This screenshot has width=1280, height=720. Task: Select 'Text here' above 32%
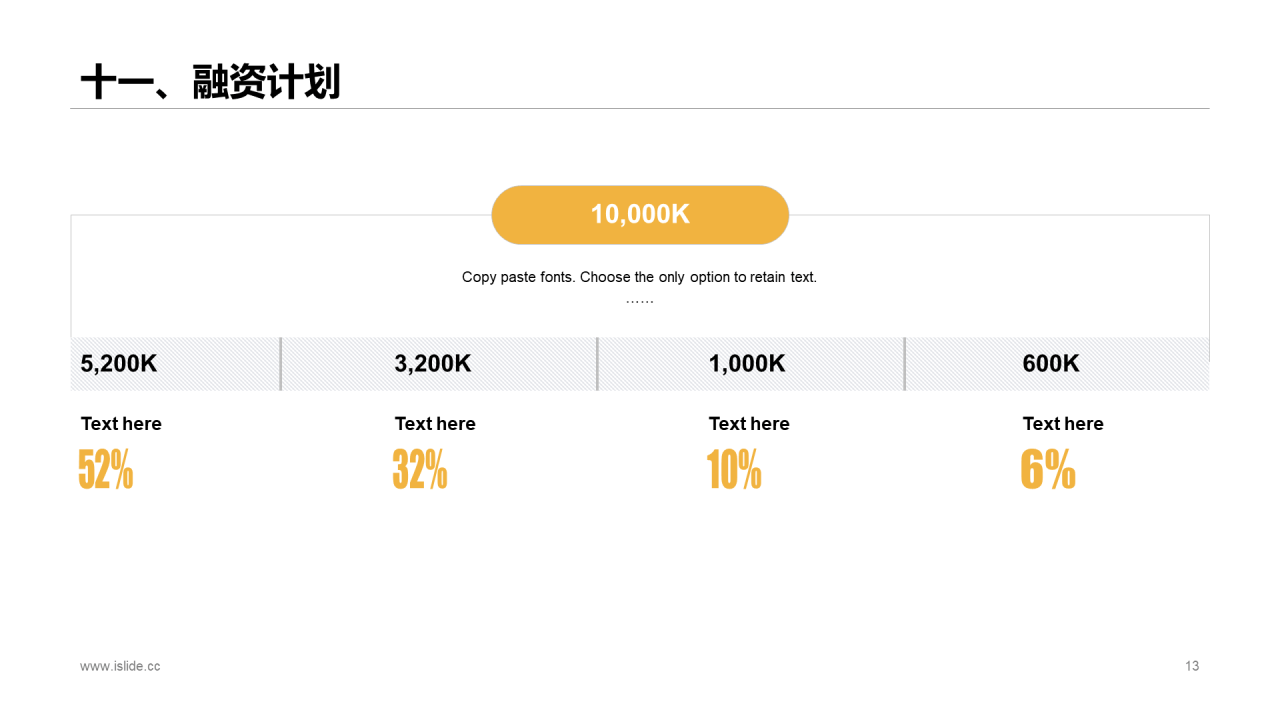pos(435,424)
